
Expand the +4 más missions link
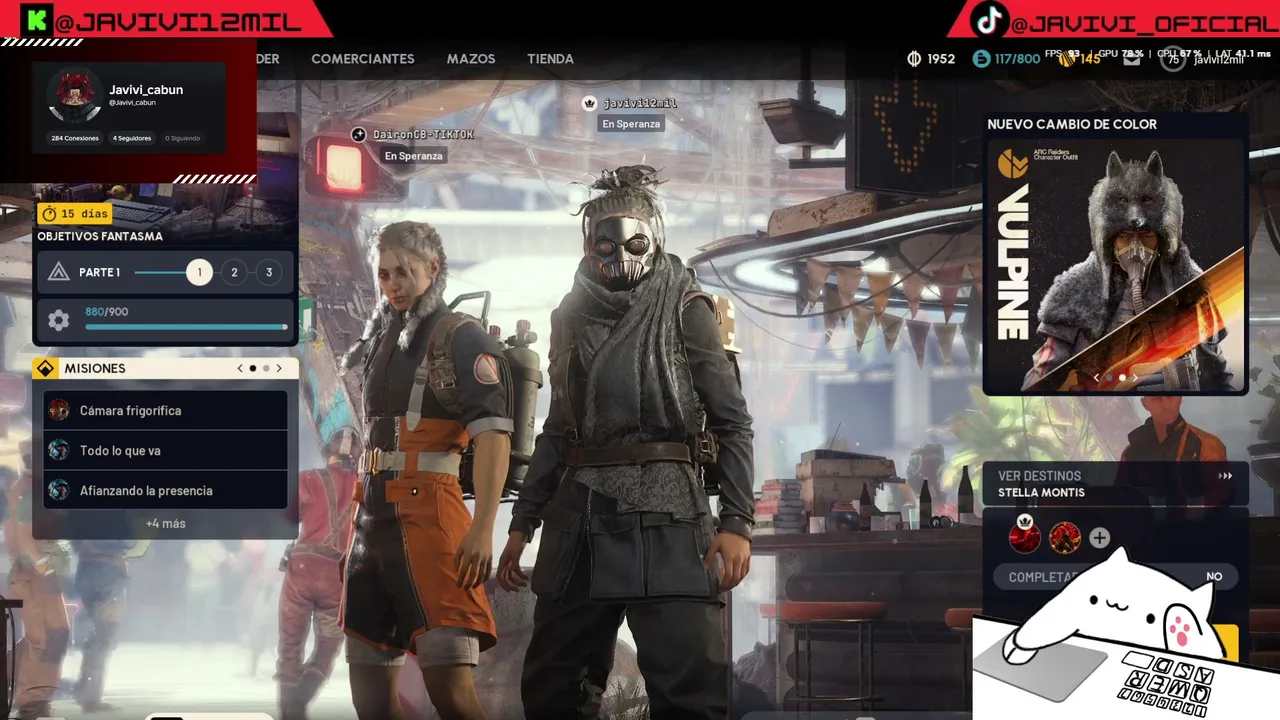click(x=165, y=524)
